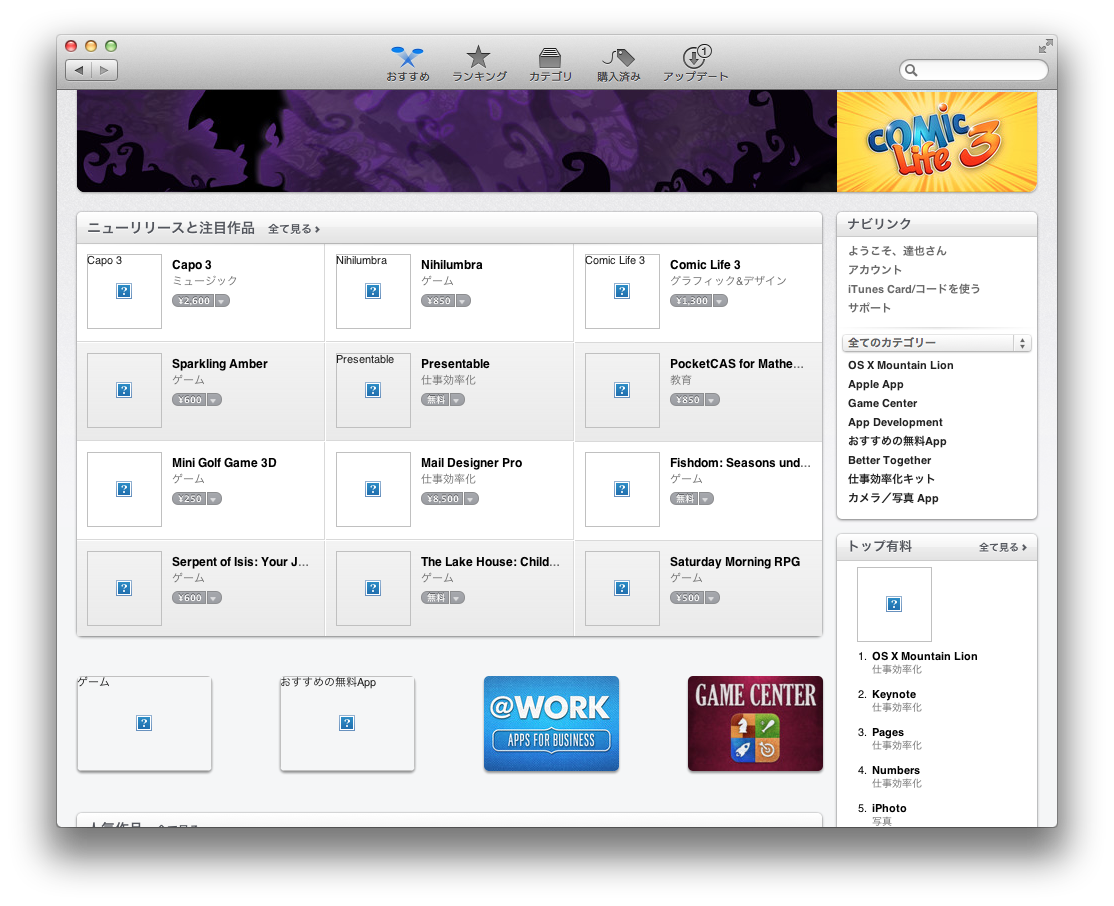1114x906 pixels.
Task: Click the back navigation arrow
Action: point(78,70)
